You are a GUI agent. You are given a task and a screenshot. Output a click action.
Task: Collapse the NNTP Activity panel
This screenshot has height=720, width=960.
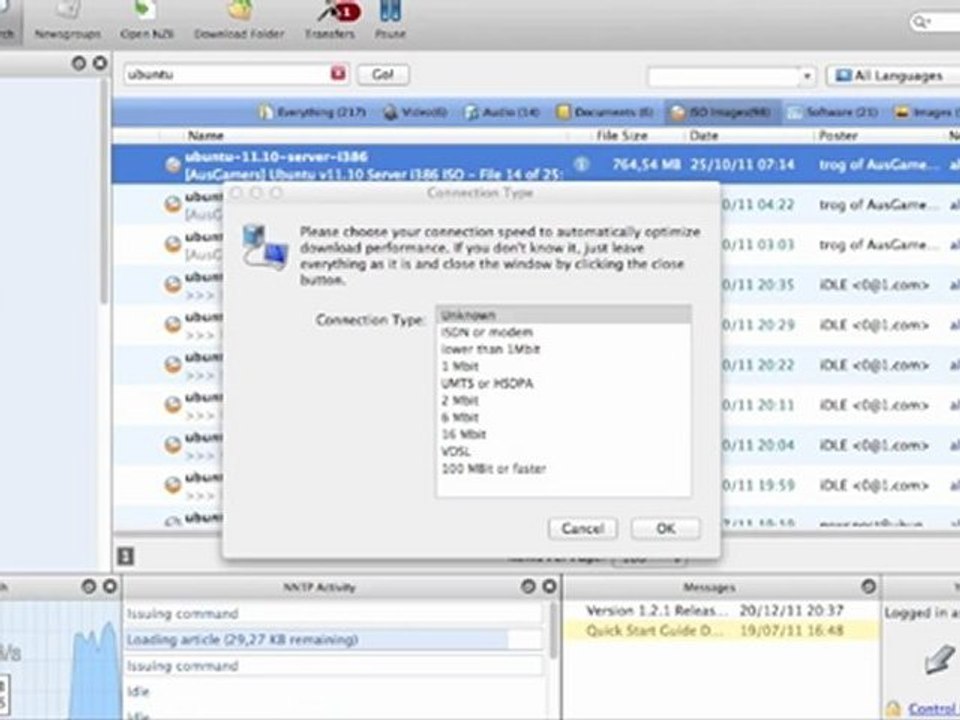click(x=528, y=587)
